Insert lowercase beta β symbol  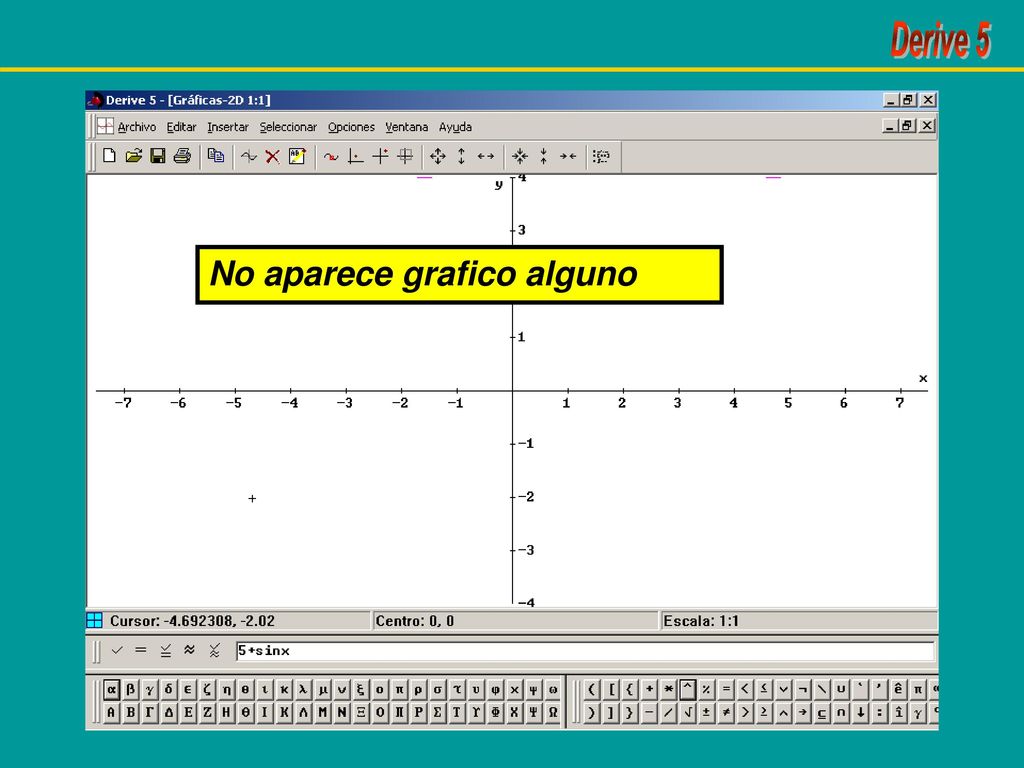[x=131, y=689]
